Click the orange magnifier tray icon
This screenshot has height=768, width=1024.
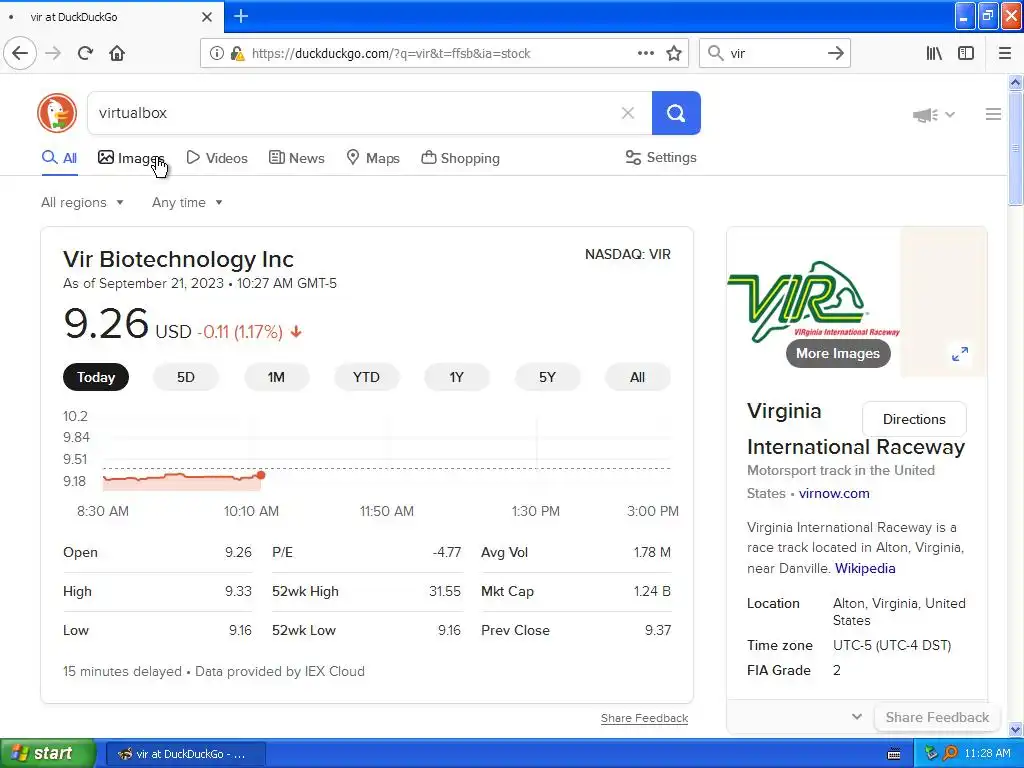950,753
